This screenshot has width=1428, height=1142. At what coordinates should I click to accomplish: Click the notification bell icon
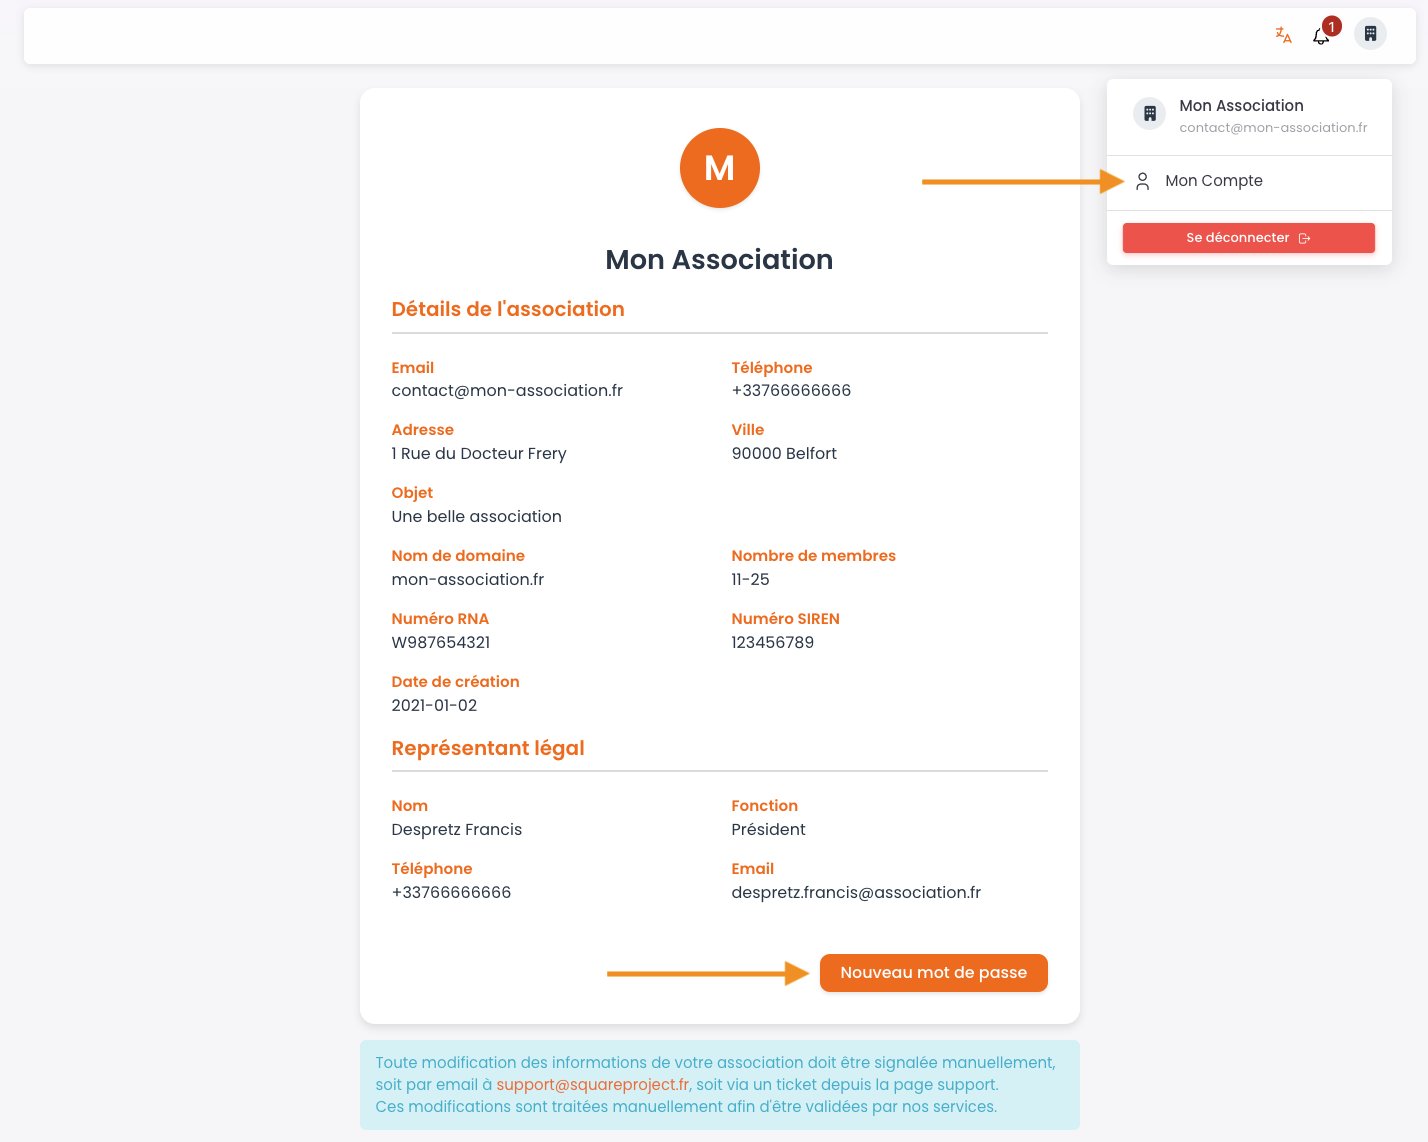coord(1320,37)
